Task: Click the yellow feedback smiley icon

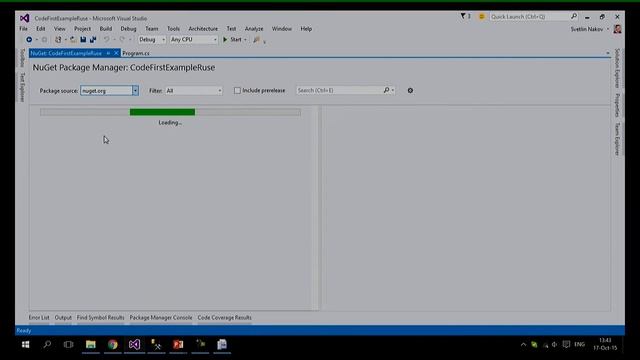Action: pos(482,16)
